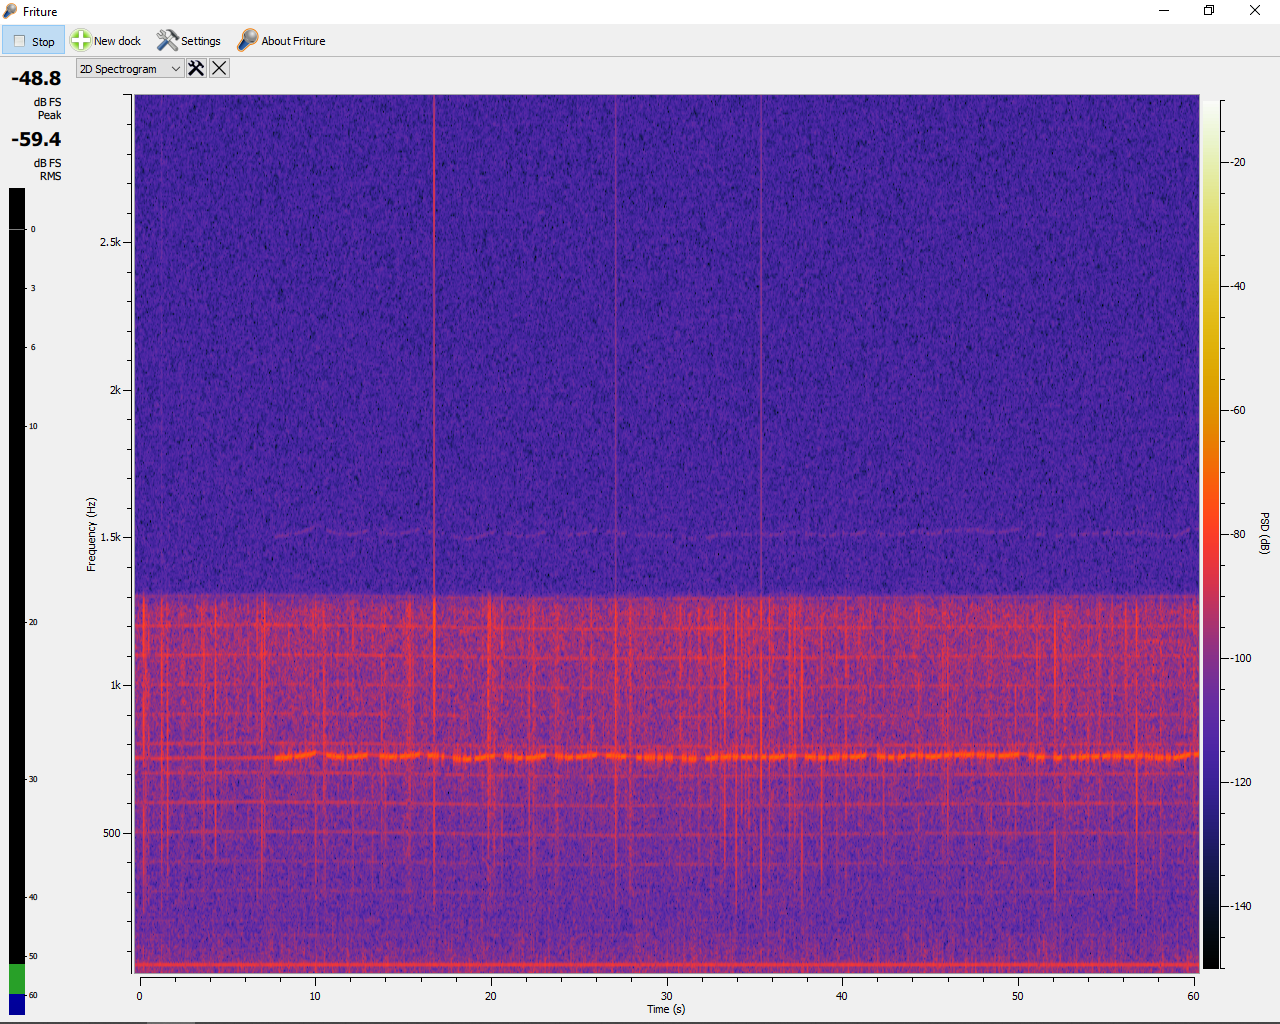Screen dimensions: 1280x1024
Task: Click the -59.4 dB FS RMS readout
Action: pos(36,140)
